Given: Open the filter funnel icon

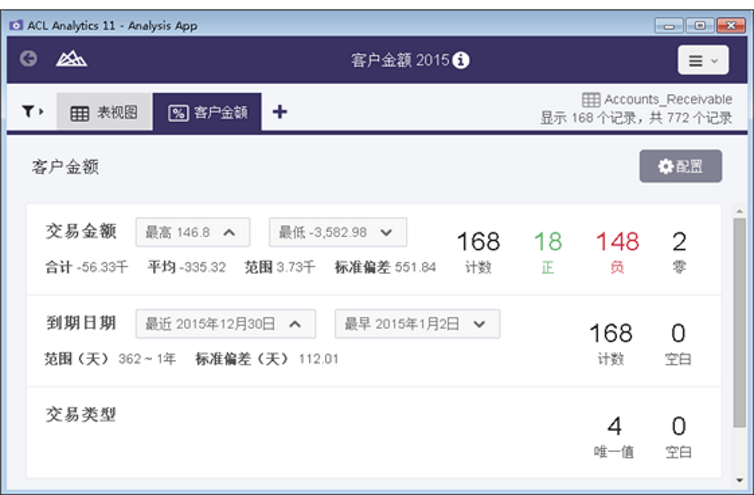Looking at the screenshot, I should coord(32,112).
